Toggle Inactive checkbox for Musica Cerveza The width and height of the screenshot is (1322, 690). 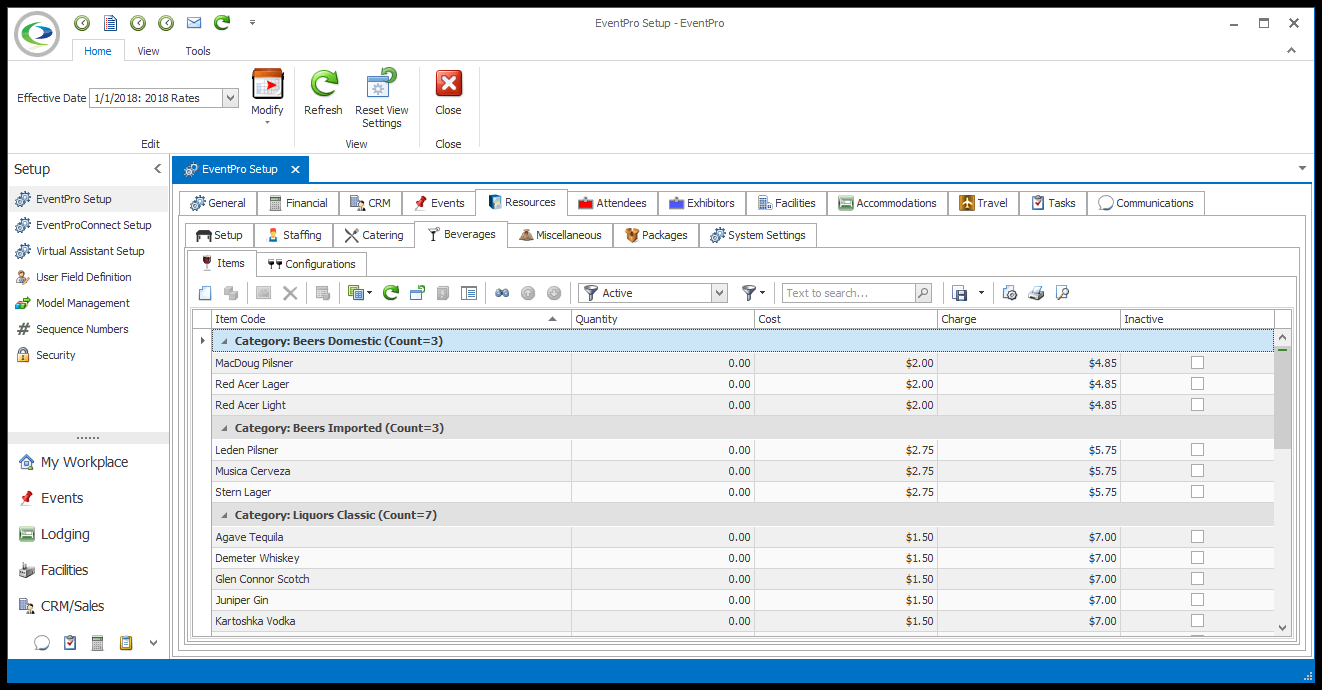[x=1197, y=471]
